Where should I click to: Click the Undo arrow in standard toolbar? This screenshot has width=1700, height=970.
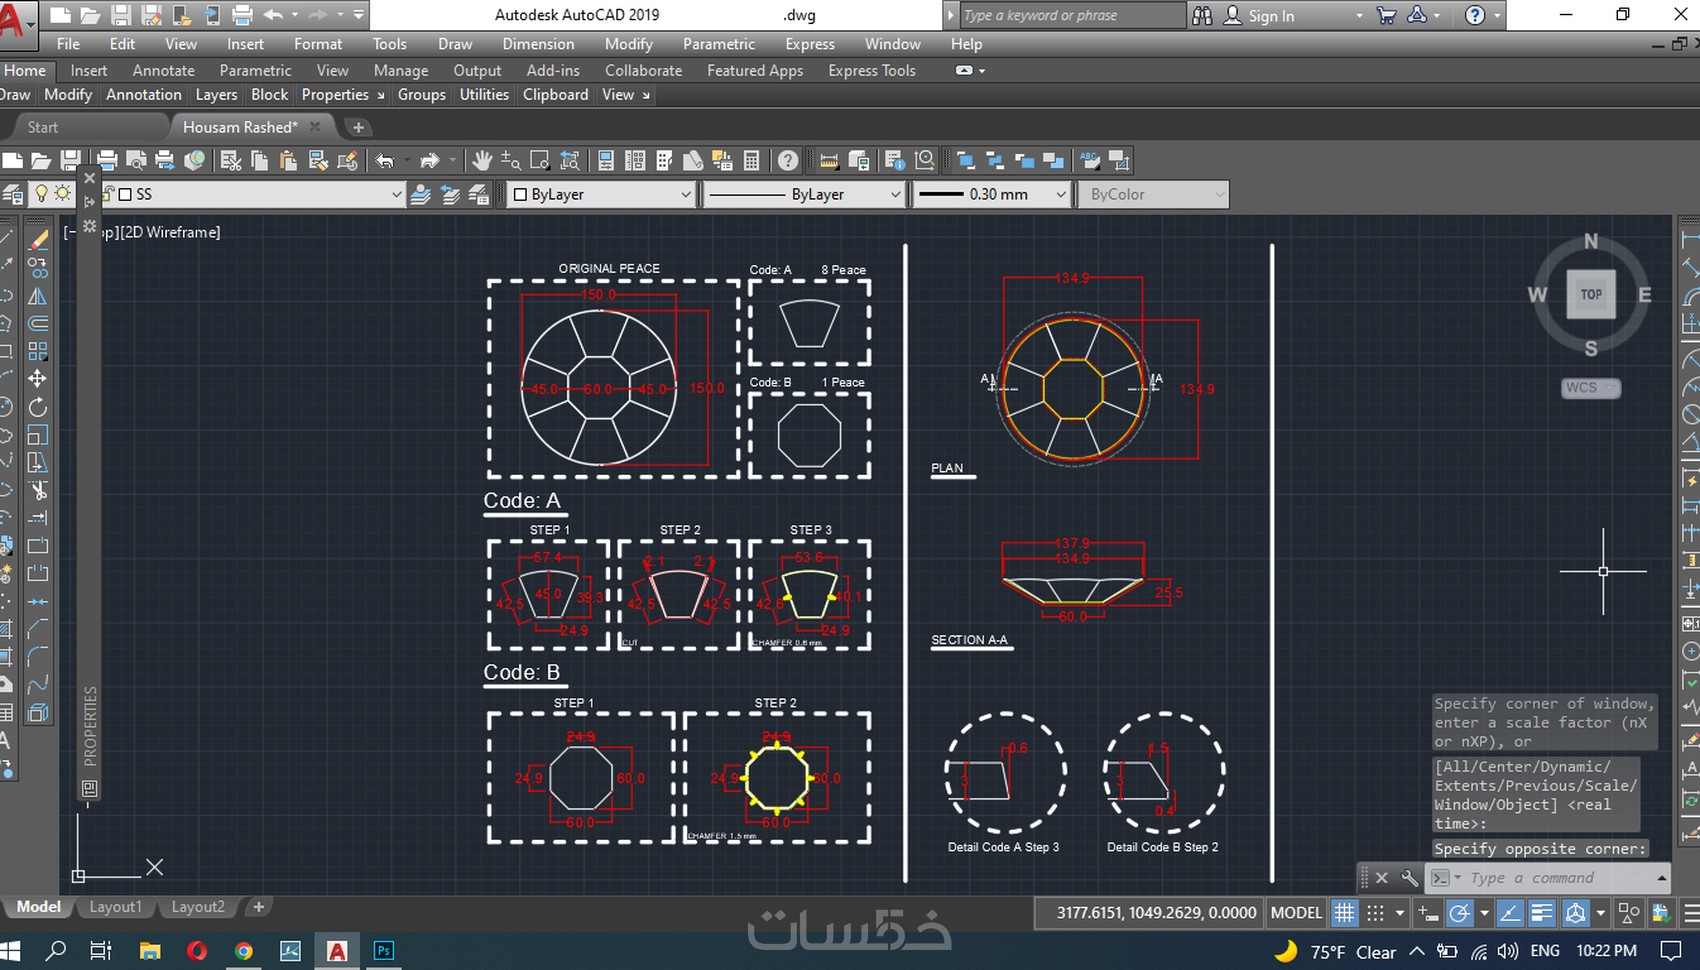[x=385, y=160]
